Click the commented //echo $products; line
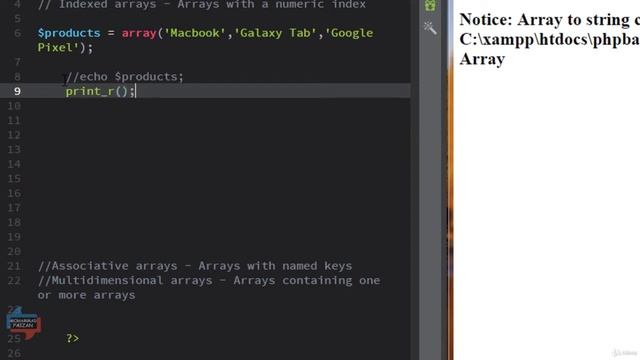 pyautogui.click(x=124, y=76)
